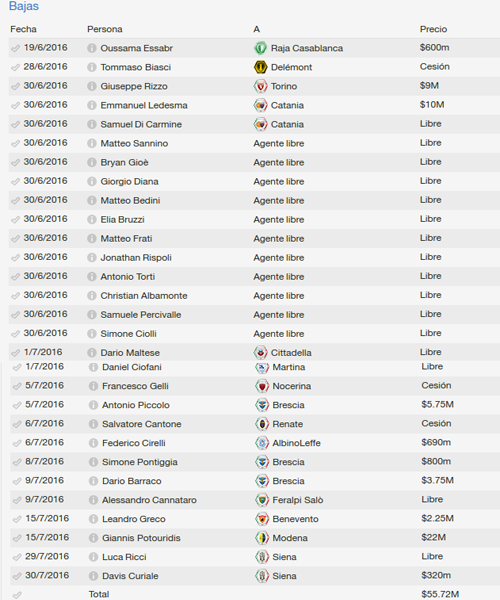
Task: Open the Raja Casablanca club badge
Action: [261, 48]
